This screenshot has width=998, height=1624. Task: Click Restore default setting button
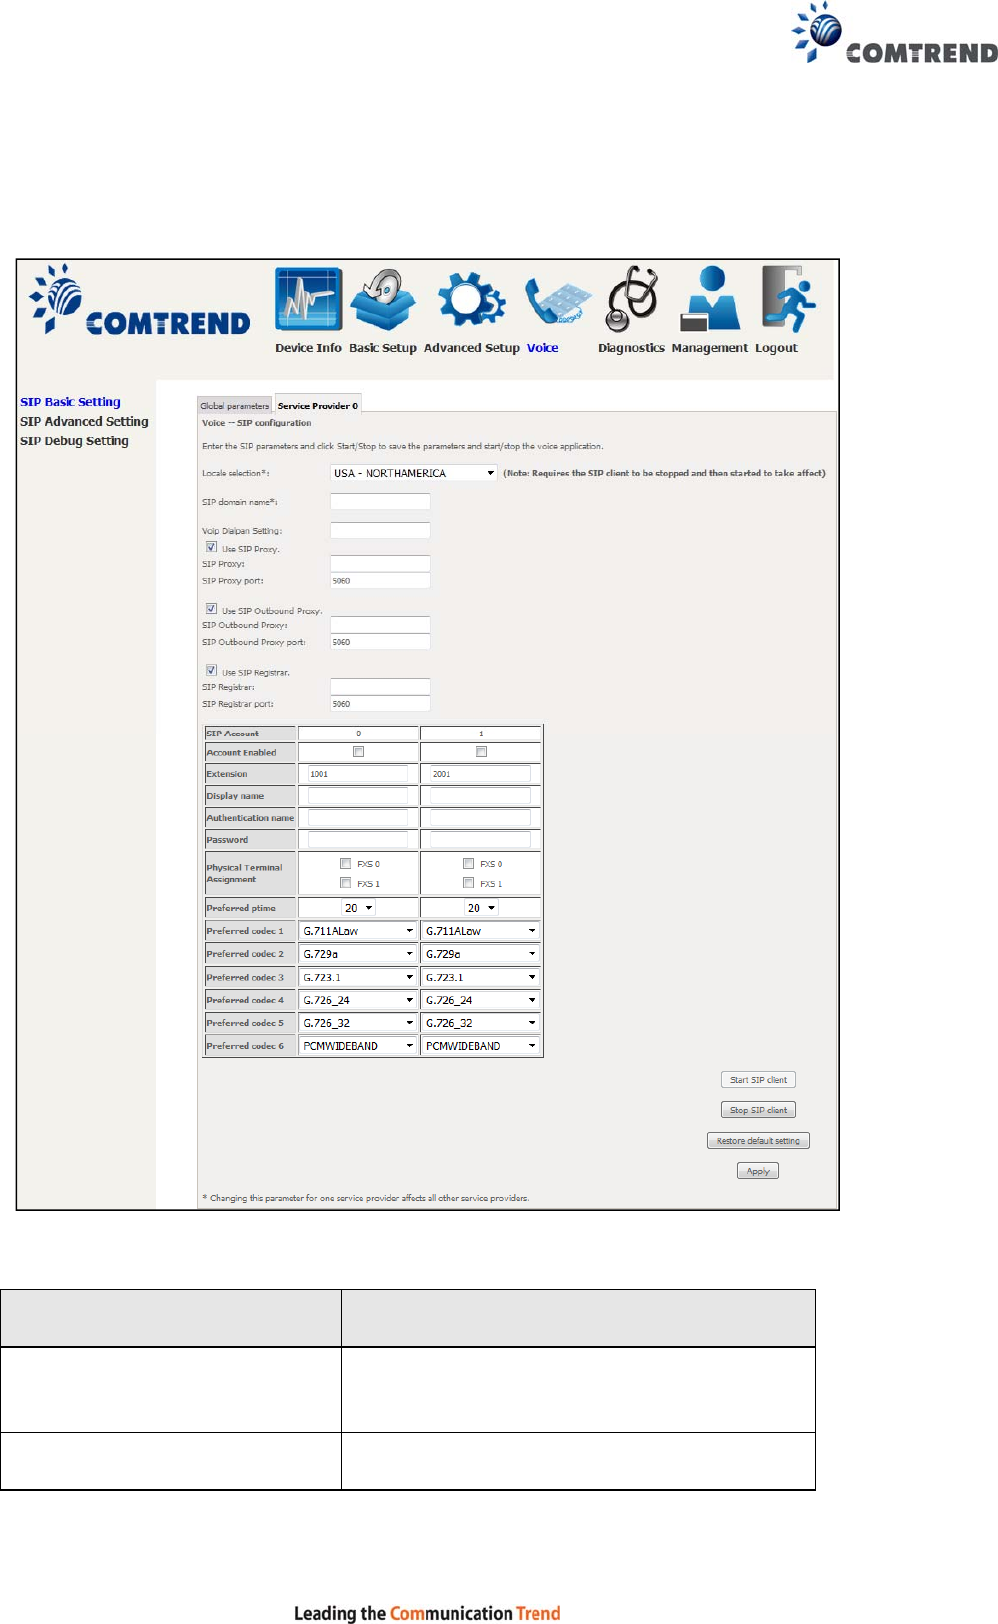(x=758, y=1141)
